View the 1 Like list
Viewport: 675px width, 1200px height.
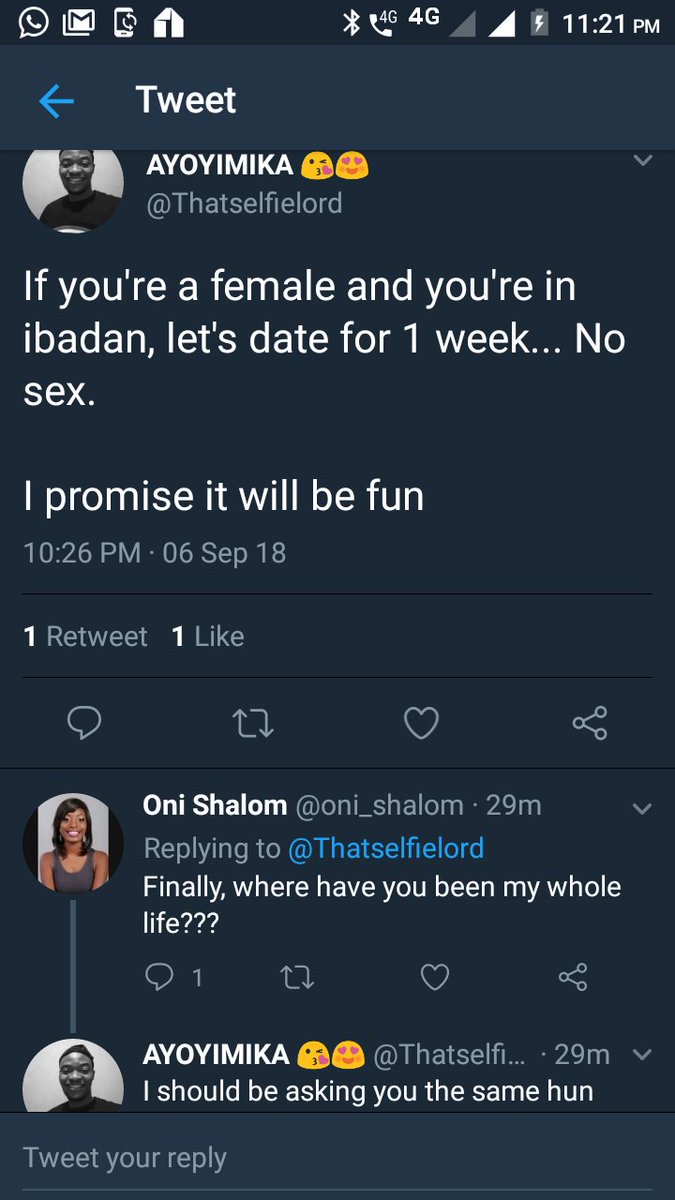[208, 636]
